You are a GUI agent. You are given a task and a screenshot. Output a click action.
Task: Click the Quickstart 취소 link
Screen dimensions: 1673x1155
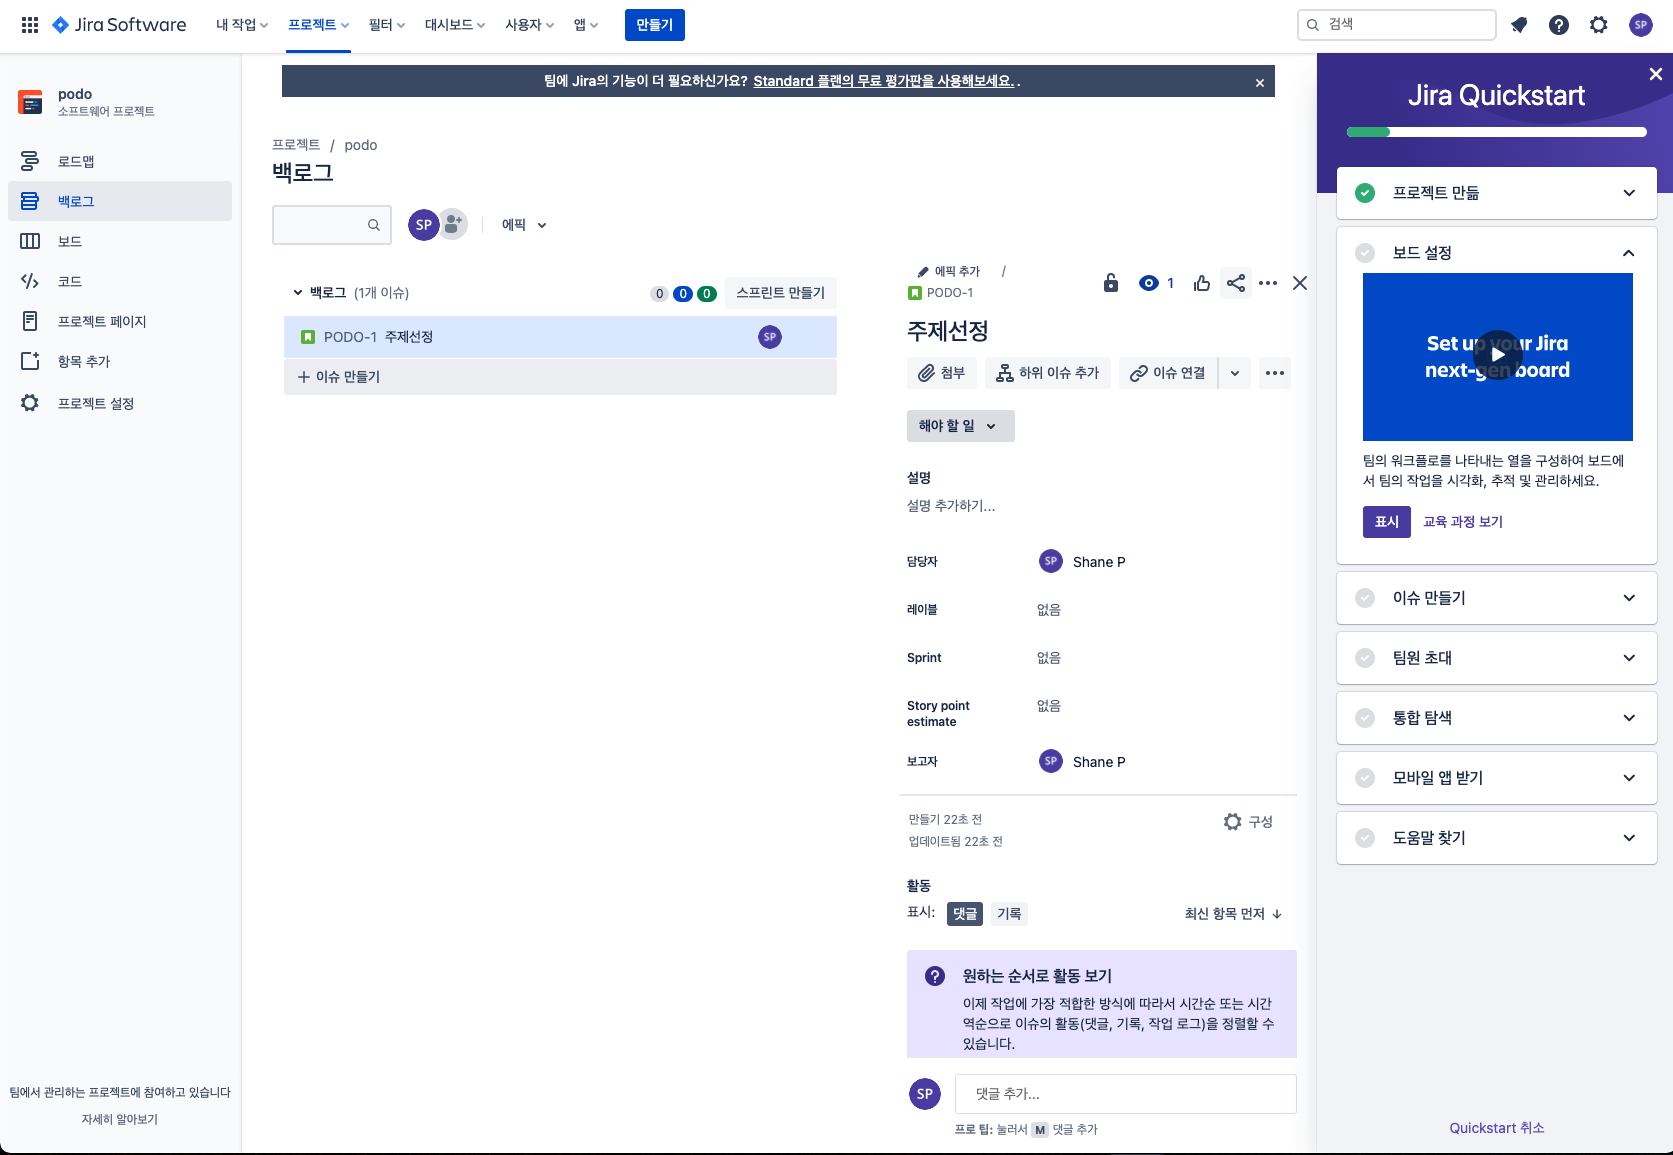click(x=1497, y=1128)
